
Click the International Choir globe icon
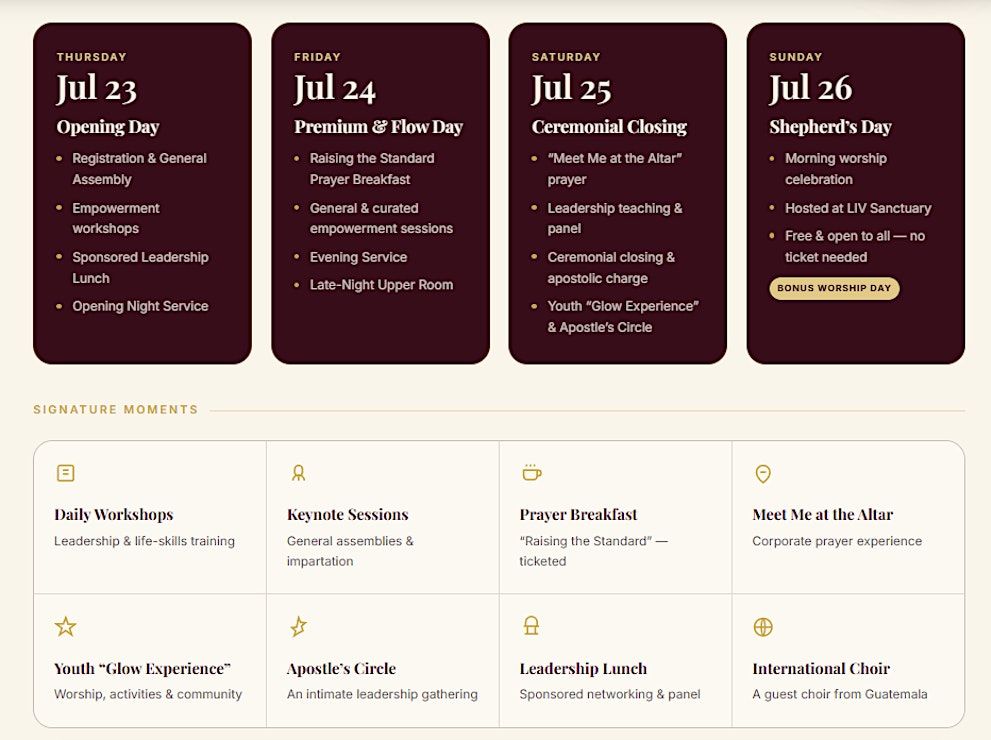coord(763,627)
